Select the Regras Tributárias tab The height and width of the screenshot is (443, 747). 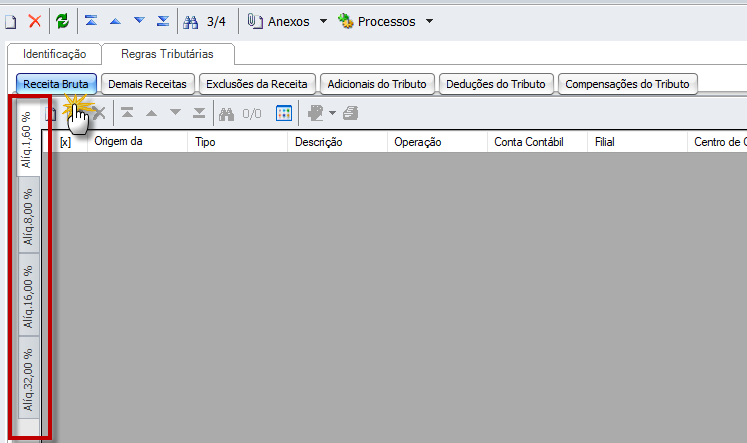167,54
